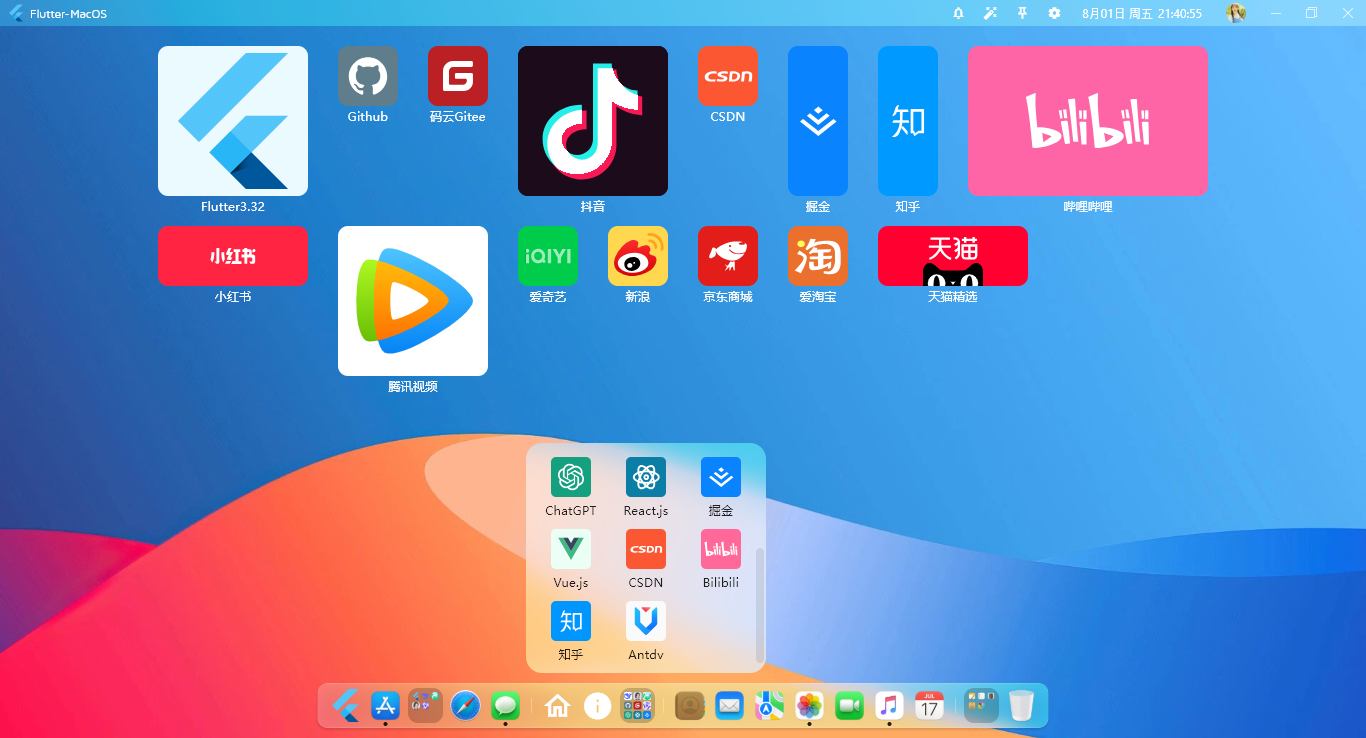The width and height of the screenshot is (1366, 738).
Task: Start the 爱奇艺 app
Action: [547, 256]
